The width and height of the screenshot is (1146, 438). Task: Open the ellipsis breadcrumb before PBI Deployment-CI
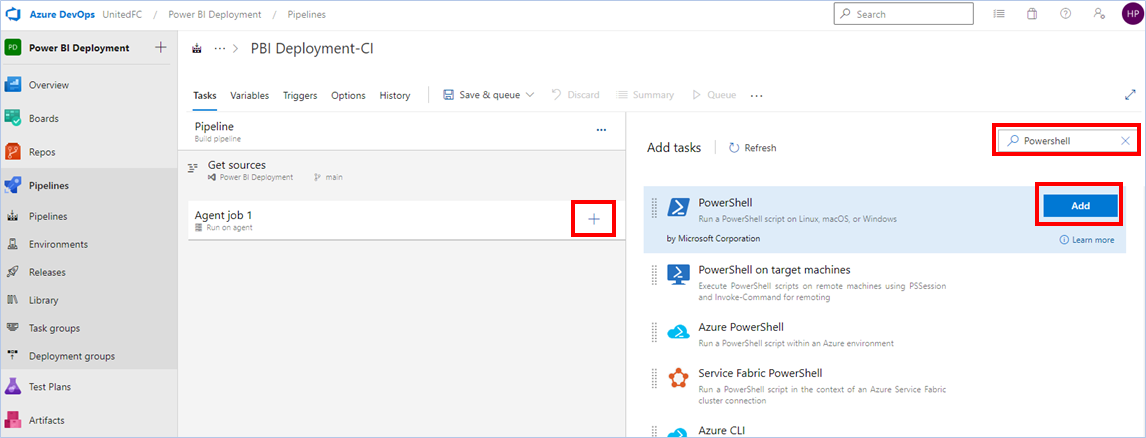pos(220,49)
